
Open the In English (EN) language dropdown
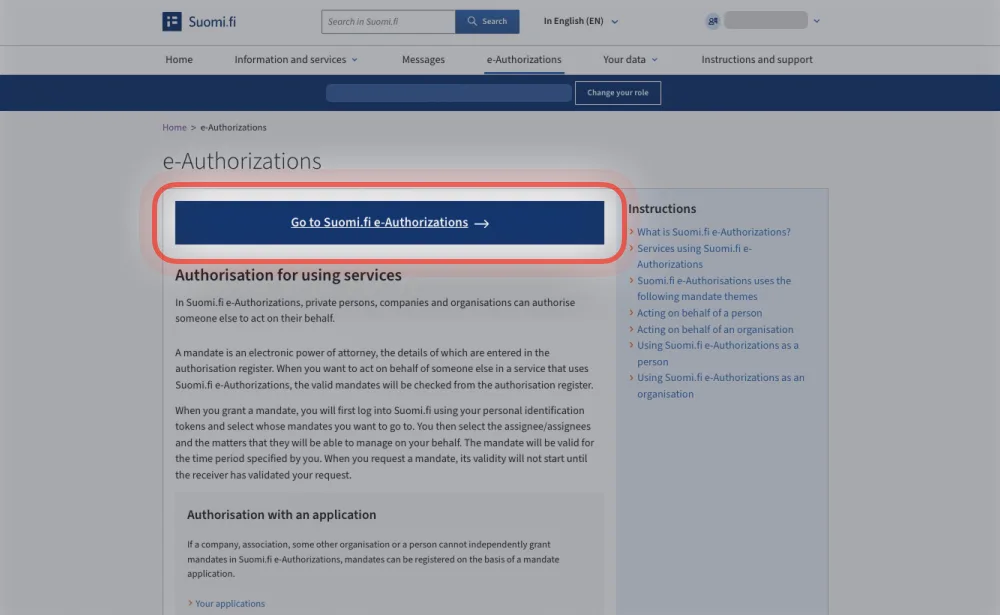pyautogui.click(x=580, y=21)
